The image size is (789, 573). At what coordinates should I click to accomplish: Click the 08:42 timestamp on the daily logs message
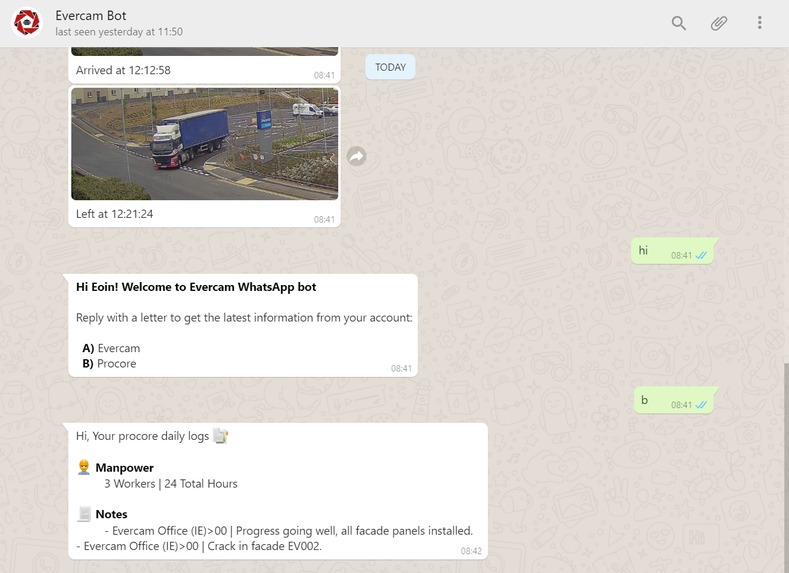(471, 551)
